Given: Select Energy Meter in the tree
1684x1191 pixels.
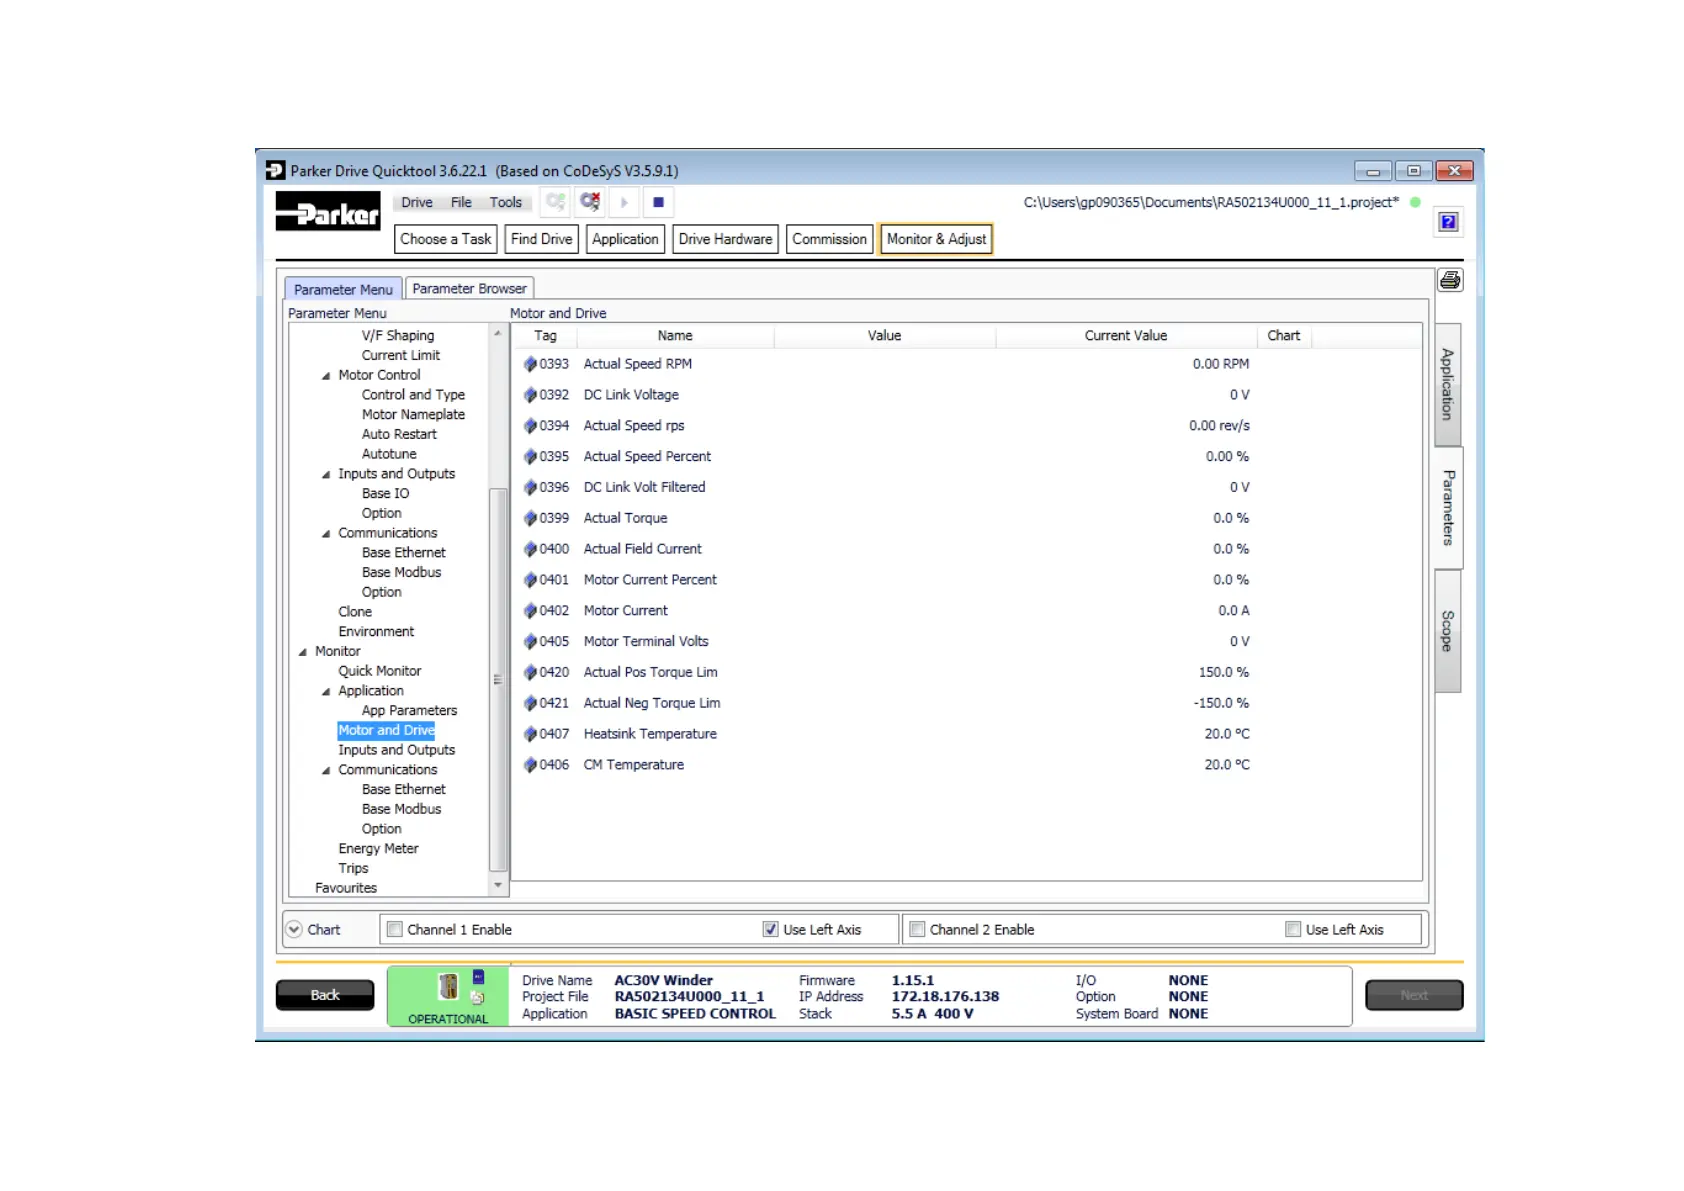Looking at the screenshot, I should coord(378,849).
